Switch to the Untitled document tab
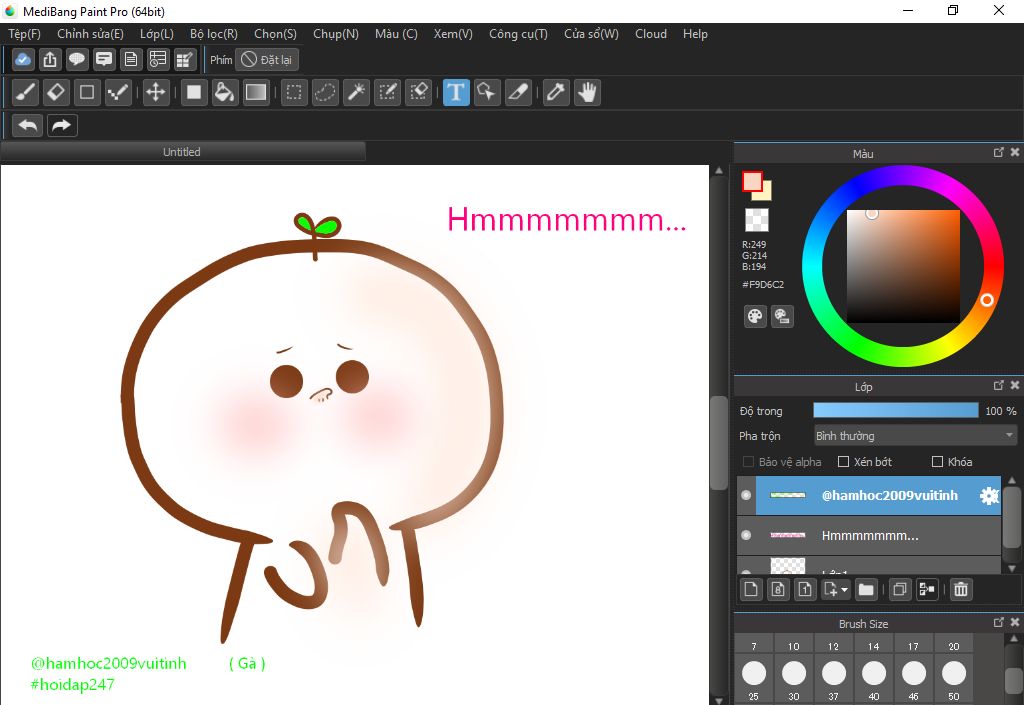This screenshot has width=1024, height=705. coord(182,151)
